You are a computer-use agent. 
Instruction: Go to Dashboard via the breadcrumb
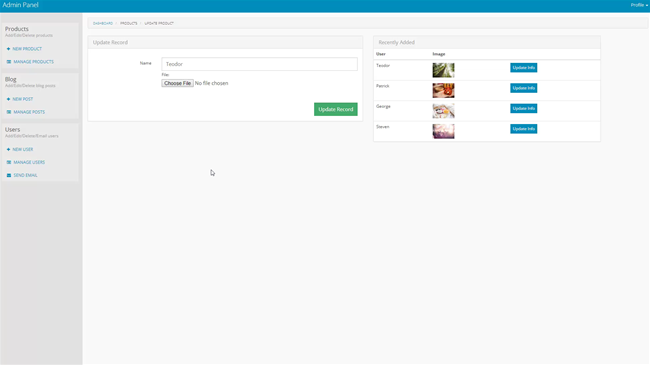(103, 23)
